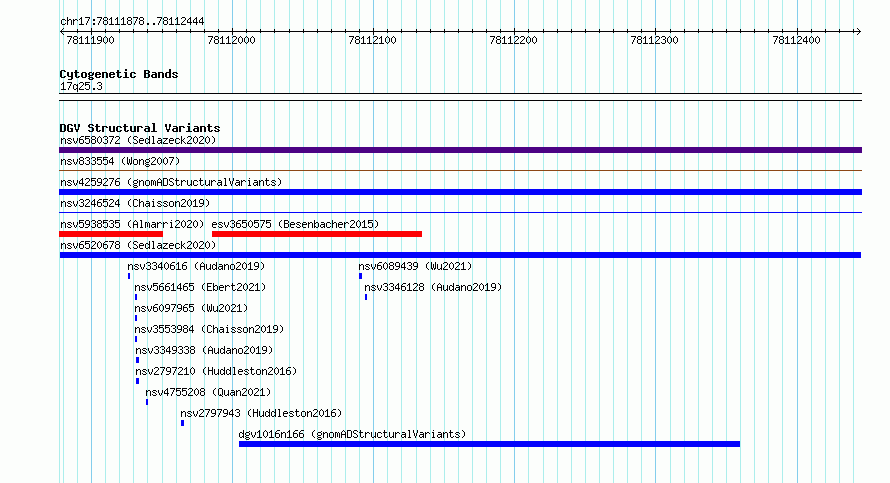Open the nsv5661465 (Ebert2021) label
The height and width of the screenshot is (483, 890).
[200, 287]
